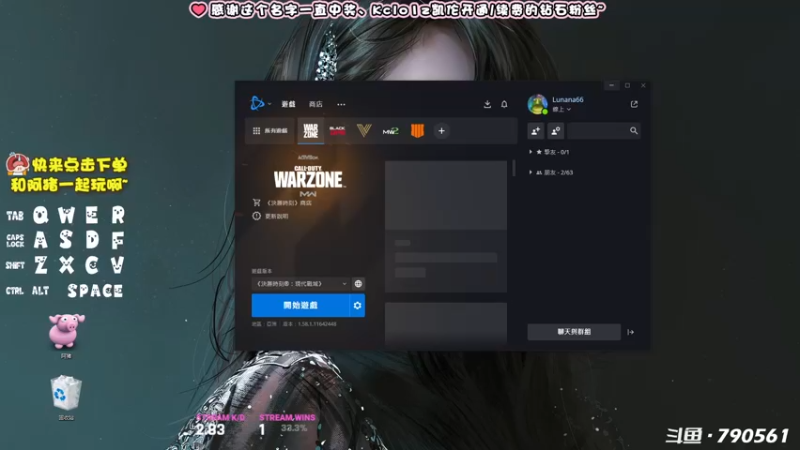Click the friend requests icon with a badge
The height and width of the screenshot is (450, 800).
coord(556,131)
